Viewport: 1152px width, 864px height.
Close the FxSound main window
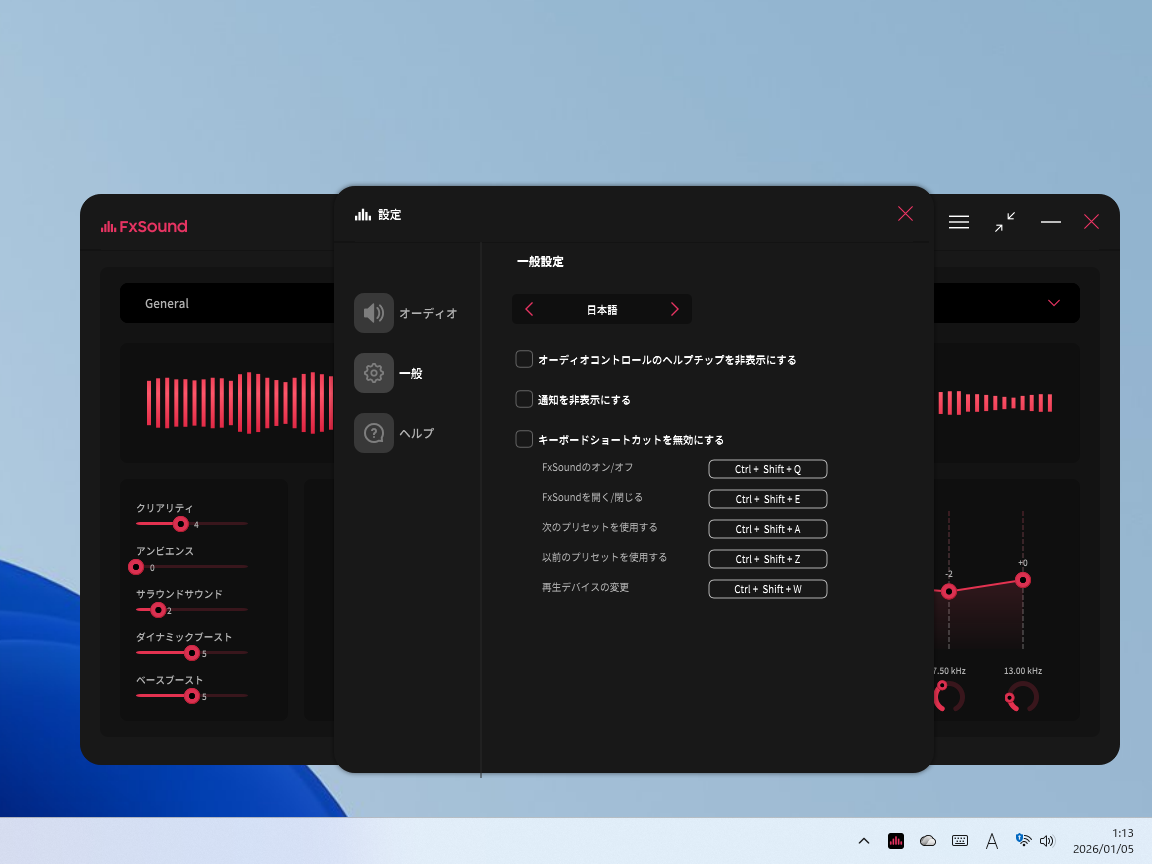(x=1092, y=222)
